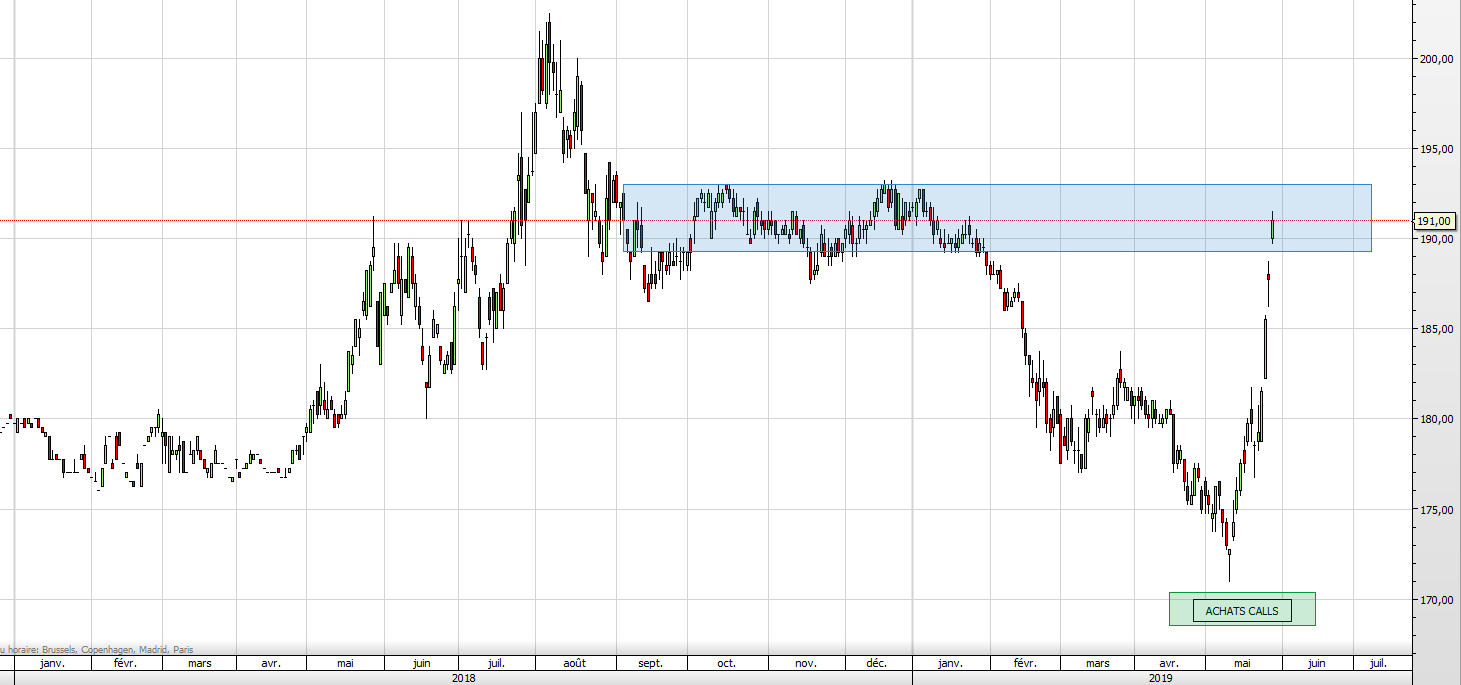Screen dimensions: 1461x685
Task: Click the août month marker
Action: point(574,663)
